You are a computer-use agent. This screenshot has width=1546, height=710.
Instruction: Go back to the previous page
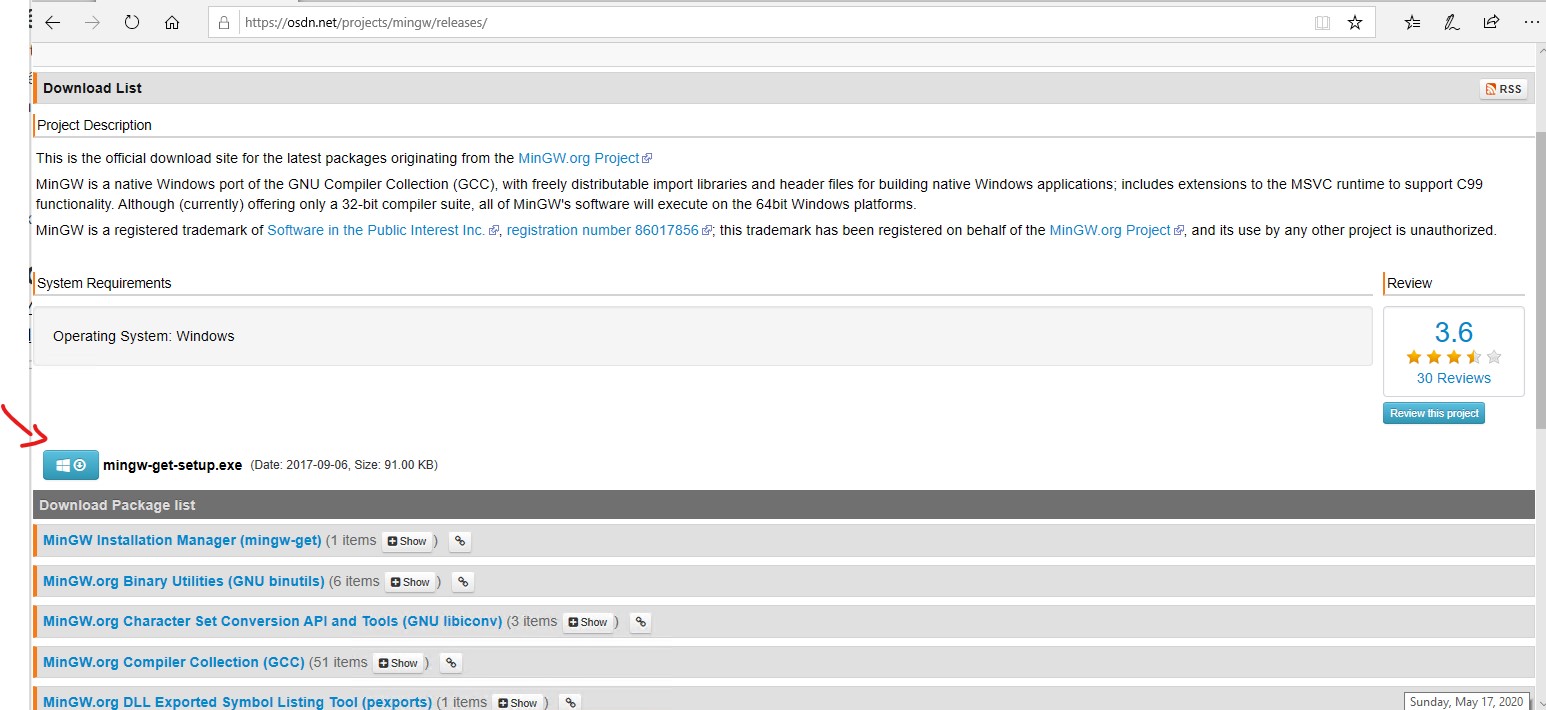tap(53, 22)
